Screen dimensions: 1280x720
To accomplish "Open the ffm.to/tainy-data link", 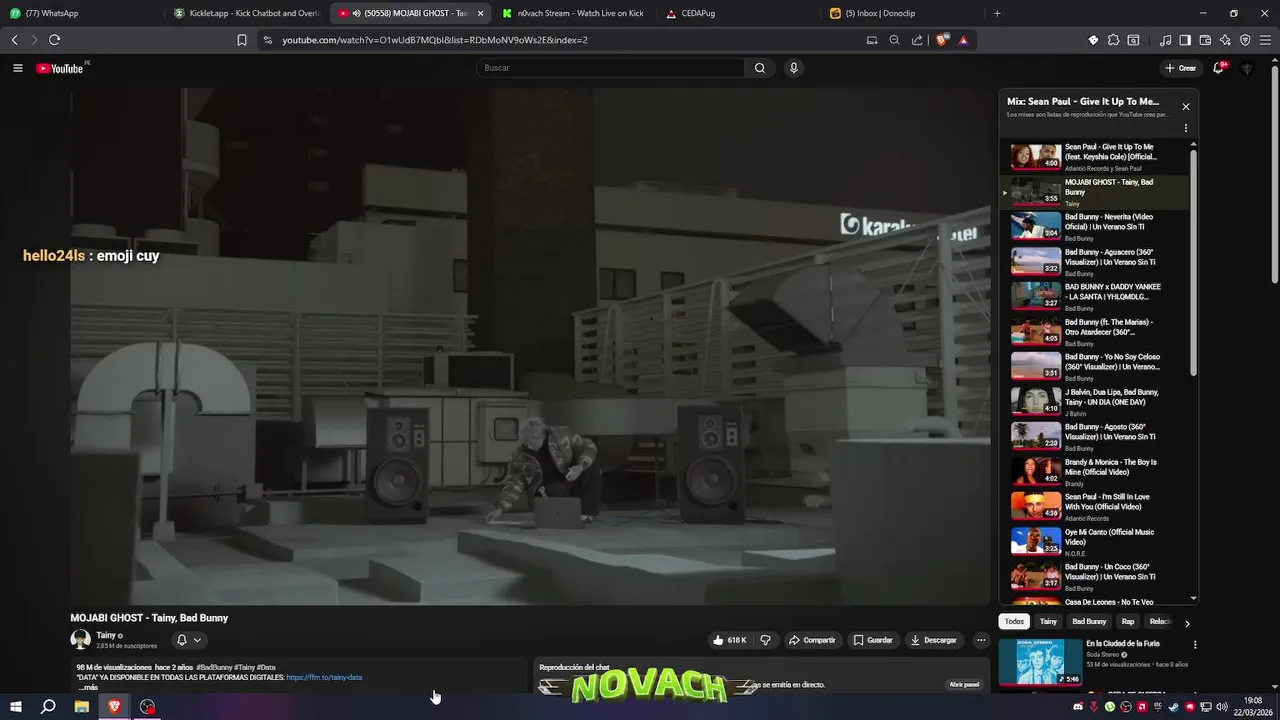I will (x=324, y=678).
